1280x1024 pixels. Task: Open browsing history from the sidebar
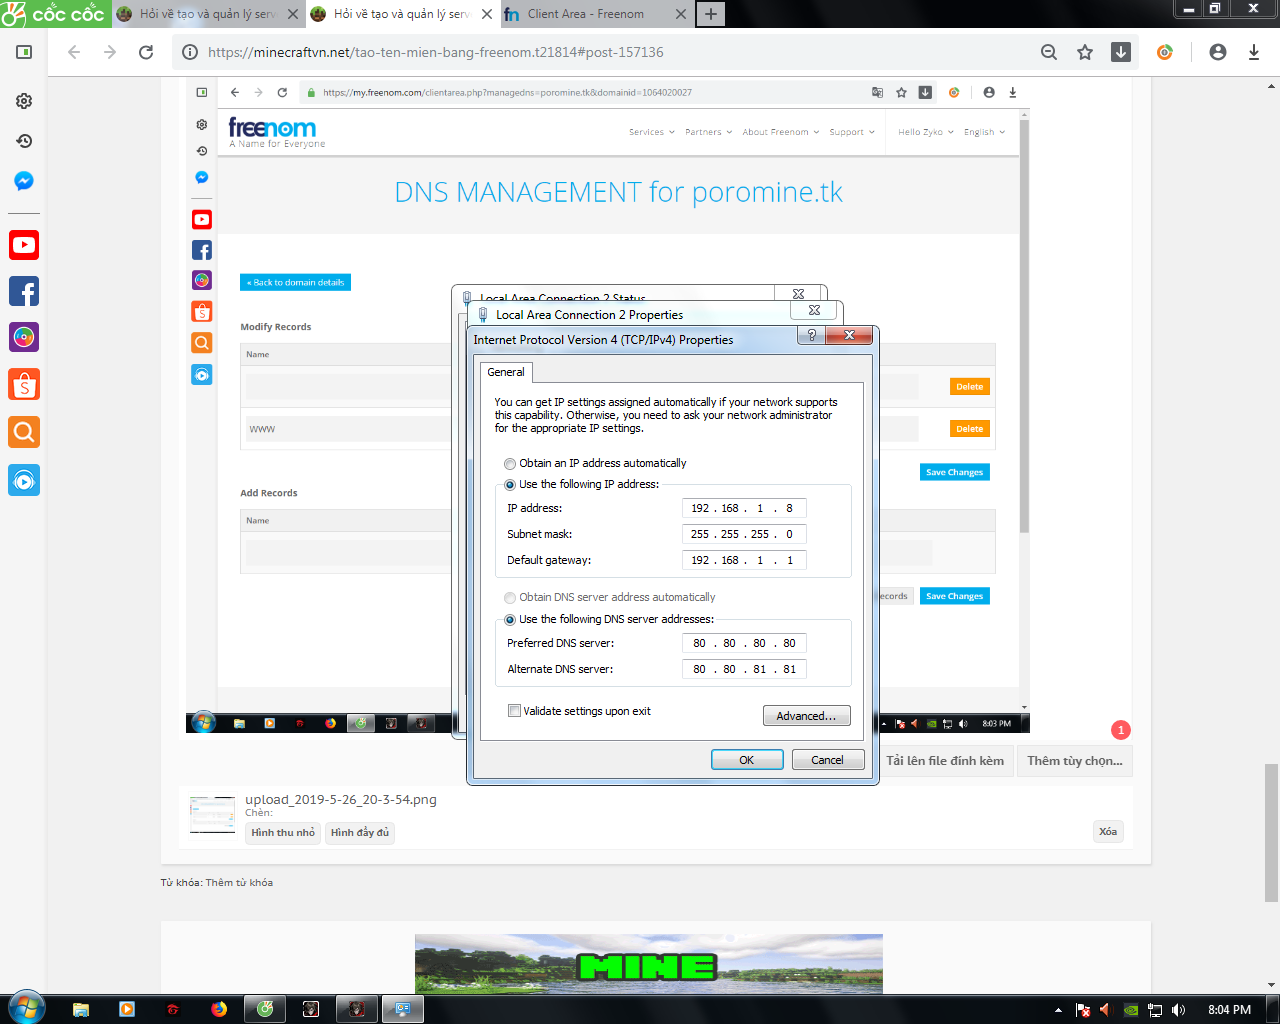(x=24, y=141)
